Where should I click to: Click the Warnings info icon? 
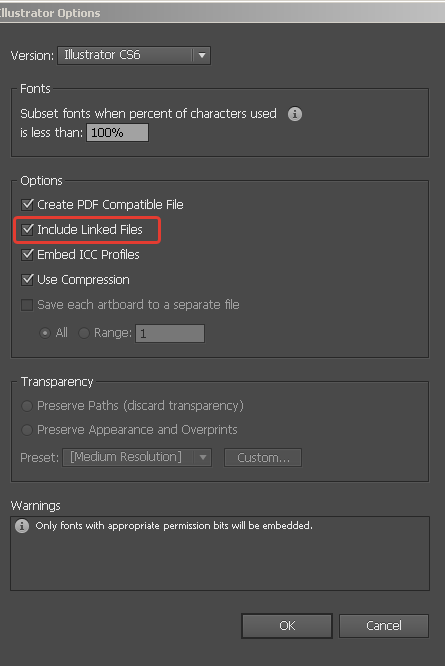tap(22, 526)
